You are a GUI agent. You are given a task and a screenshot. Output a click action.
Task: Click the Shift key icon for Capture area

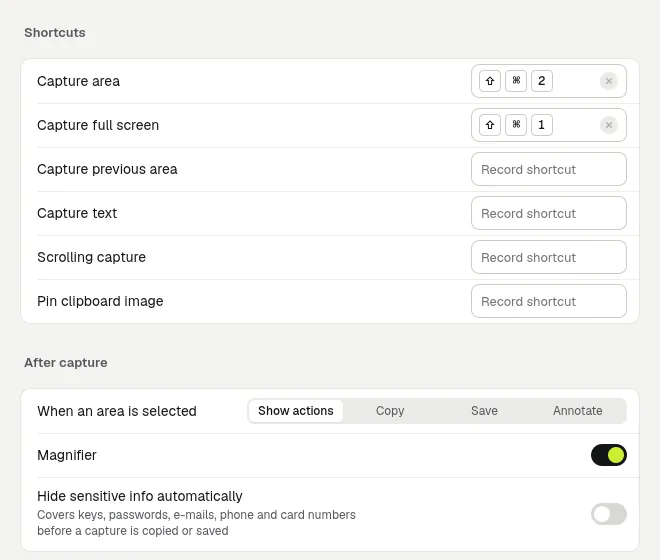pyautogui.click(x=490, y=81)
